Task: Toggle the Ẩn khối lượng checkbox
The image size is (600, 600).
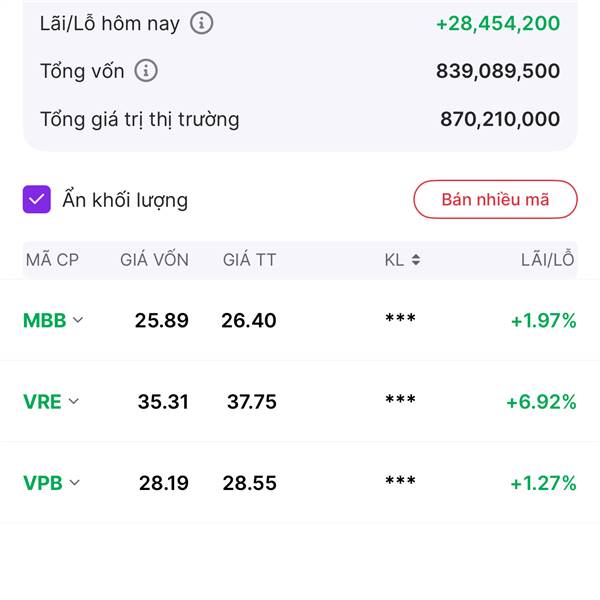Action: [x=37, y=200]
